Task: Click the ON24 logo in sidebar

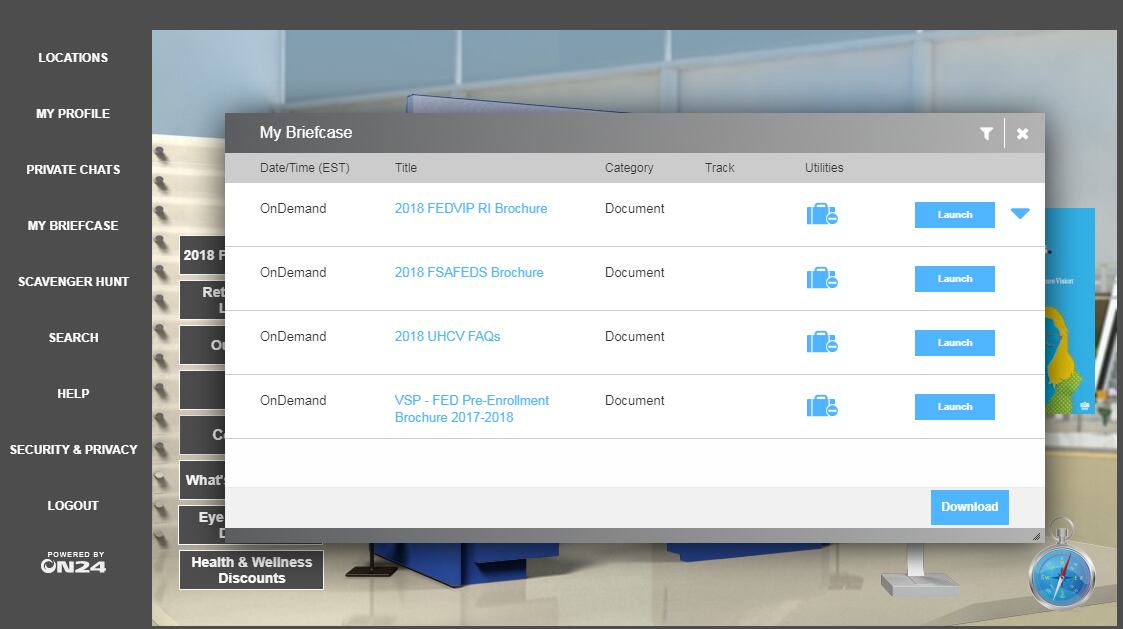Action: (73, 563)
